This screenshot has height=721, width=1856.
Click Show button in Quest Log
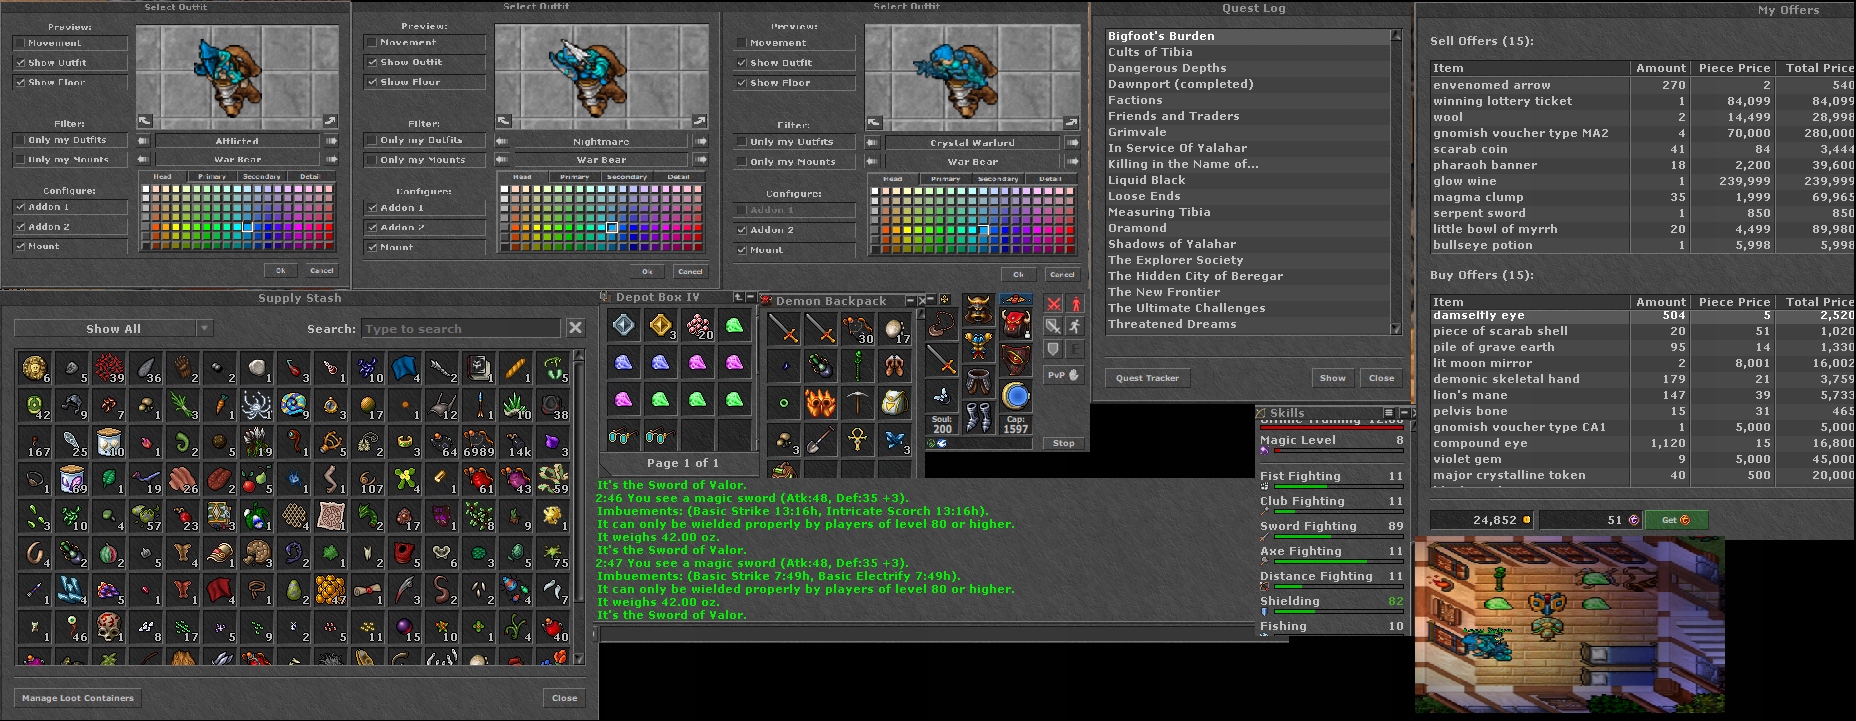click(1332, 378)
